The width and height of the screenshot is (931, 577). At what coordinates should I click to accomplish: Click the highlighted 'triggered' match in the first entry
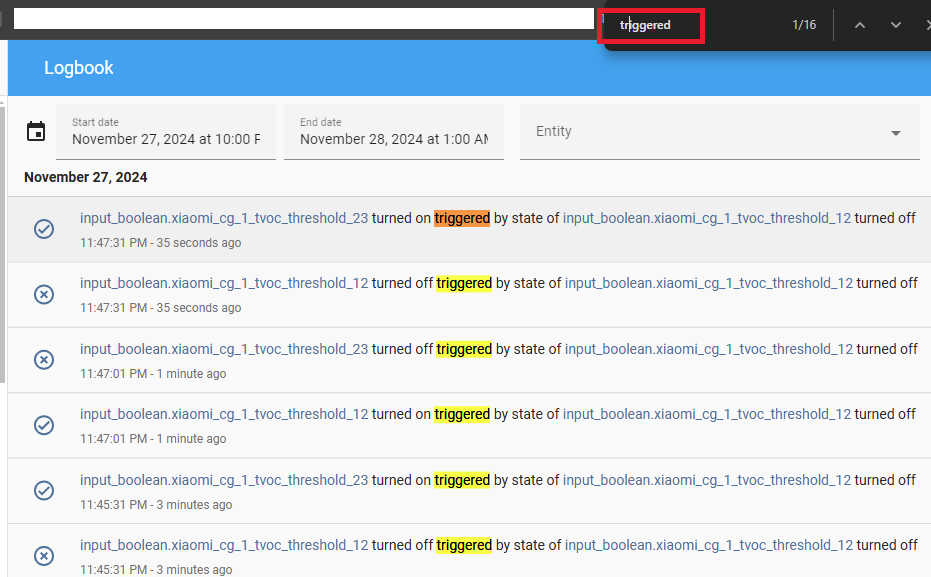click(x=462, y=217)
